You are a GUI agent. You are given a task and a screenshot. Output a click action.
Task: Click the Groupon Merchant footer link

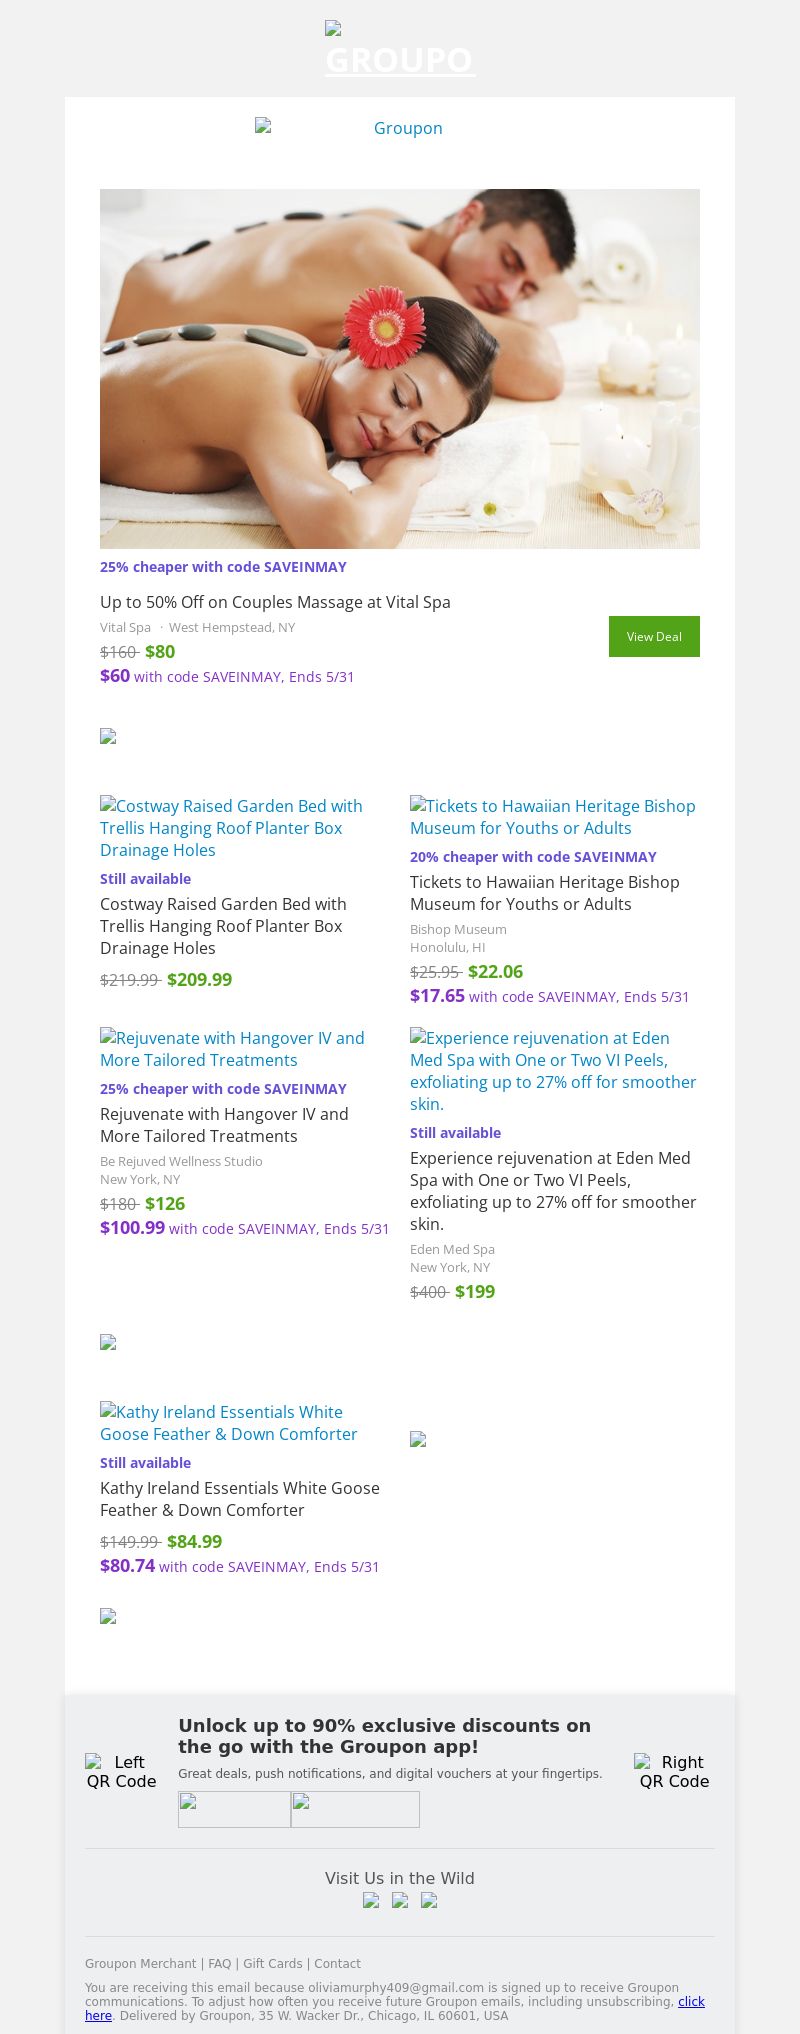(x=140, y=1963)
